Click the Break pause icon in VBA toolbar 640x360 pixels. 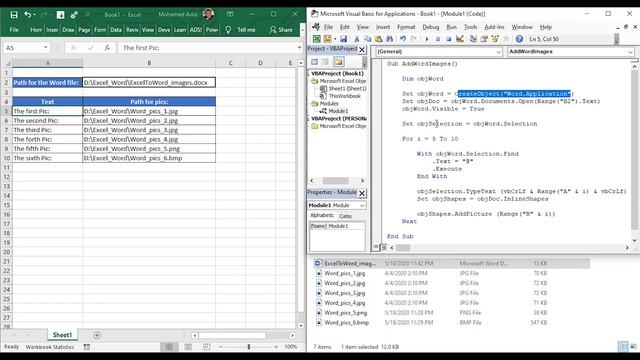pyautogui.click(x=438, y=39)
